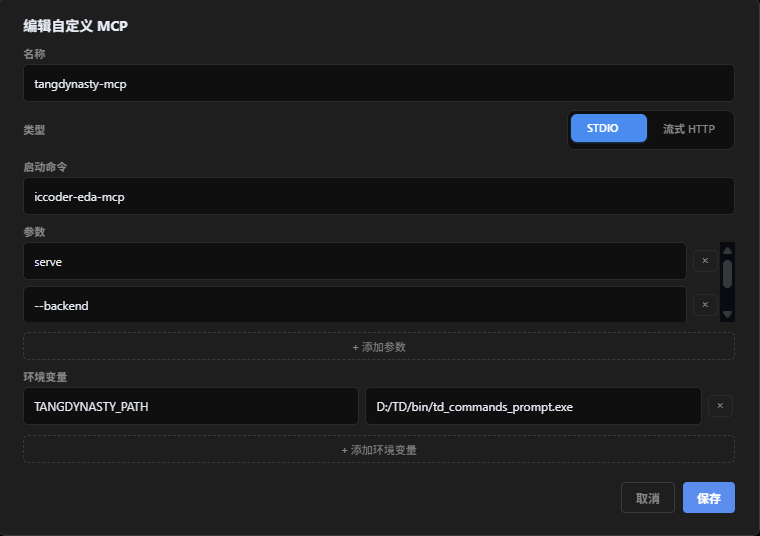Click the parameter list scrollbar down arrow
The image size is (760, 536).
click(727, 315)
